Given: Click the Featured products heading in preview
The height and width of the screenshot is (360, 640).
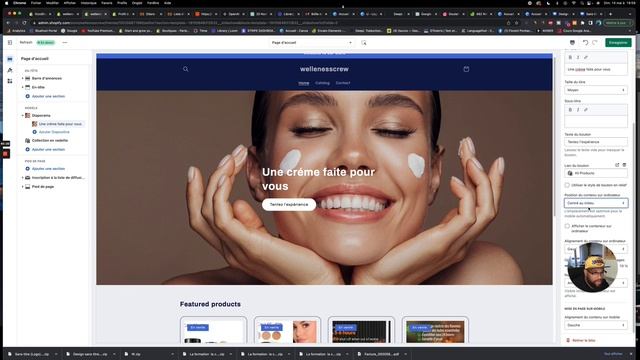Looking at the screenshot, I should point(210,304).
